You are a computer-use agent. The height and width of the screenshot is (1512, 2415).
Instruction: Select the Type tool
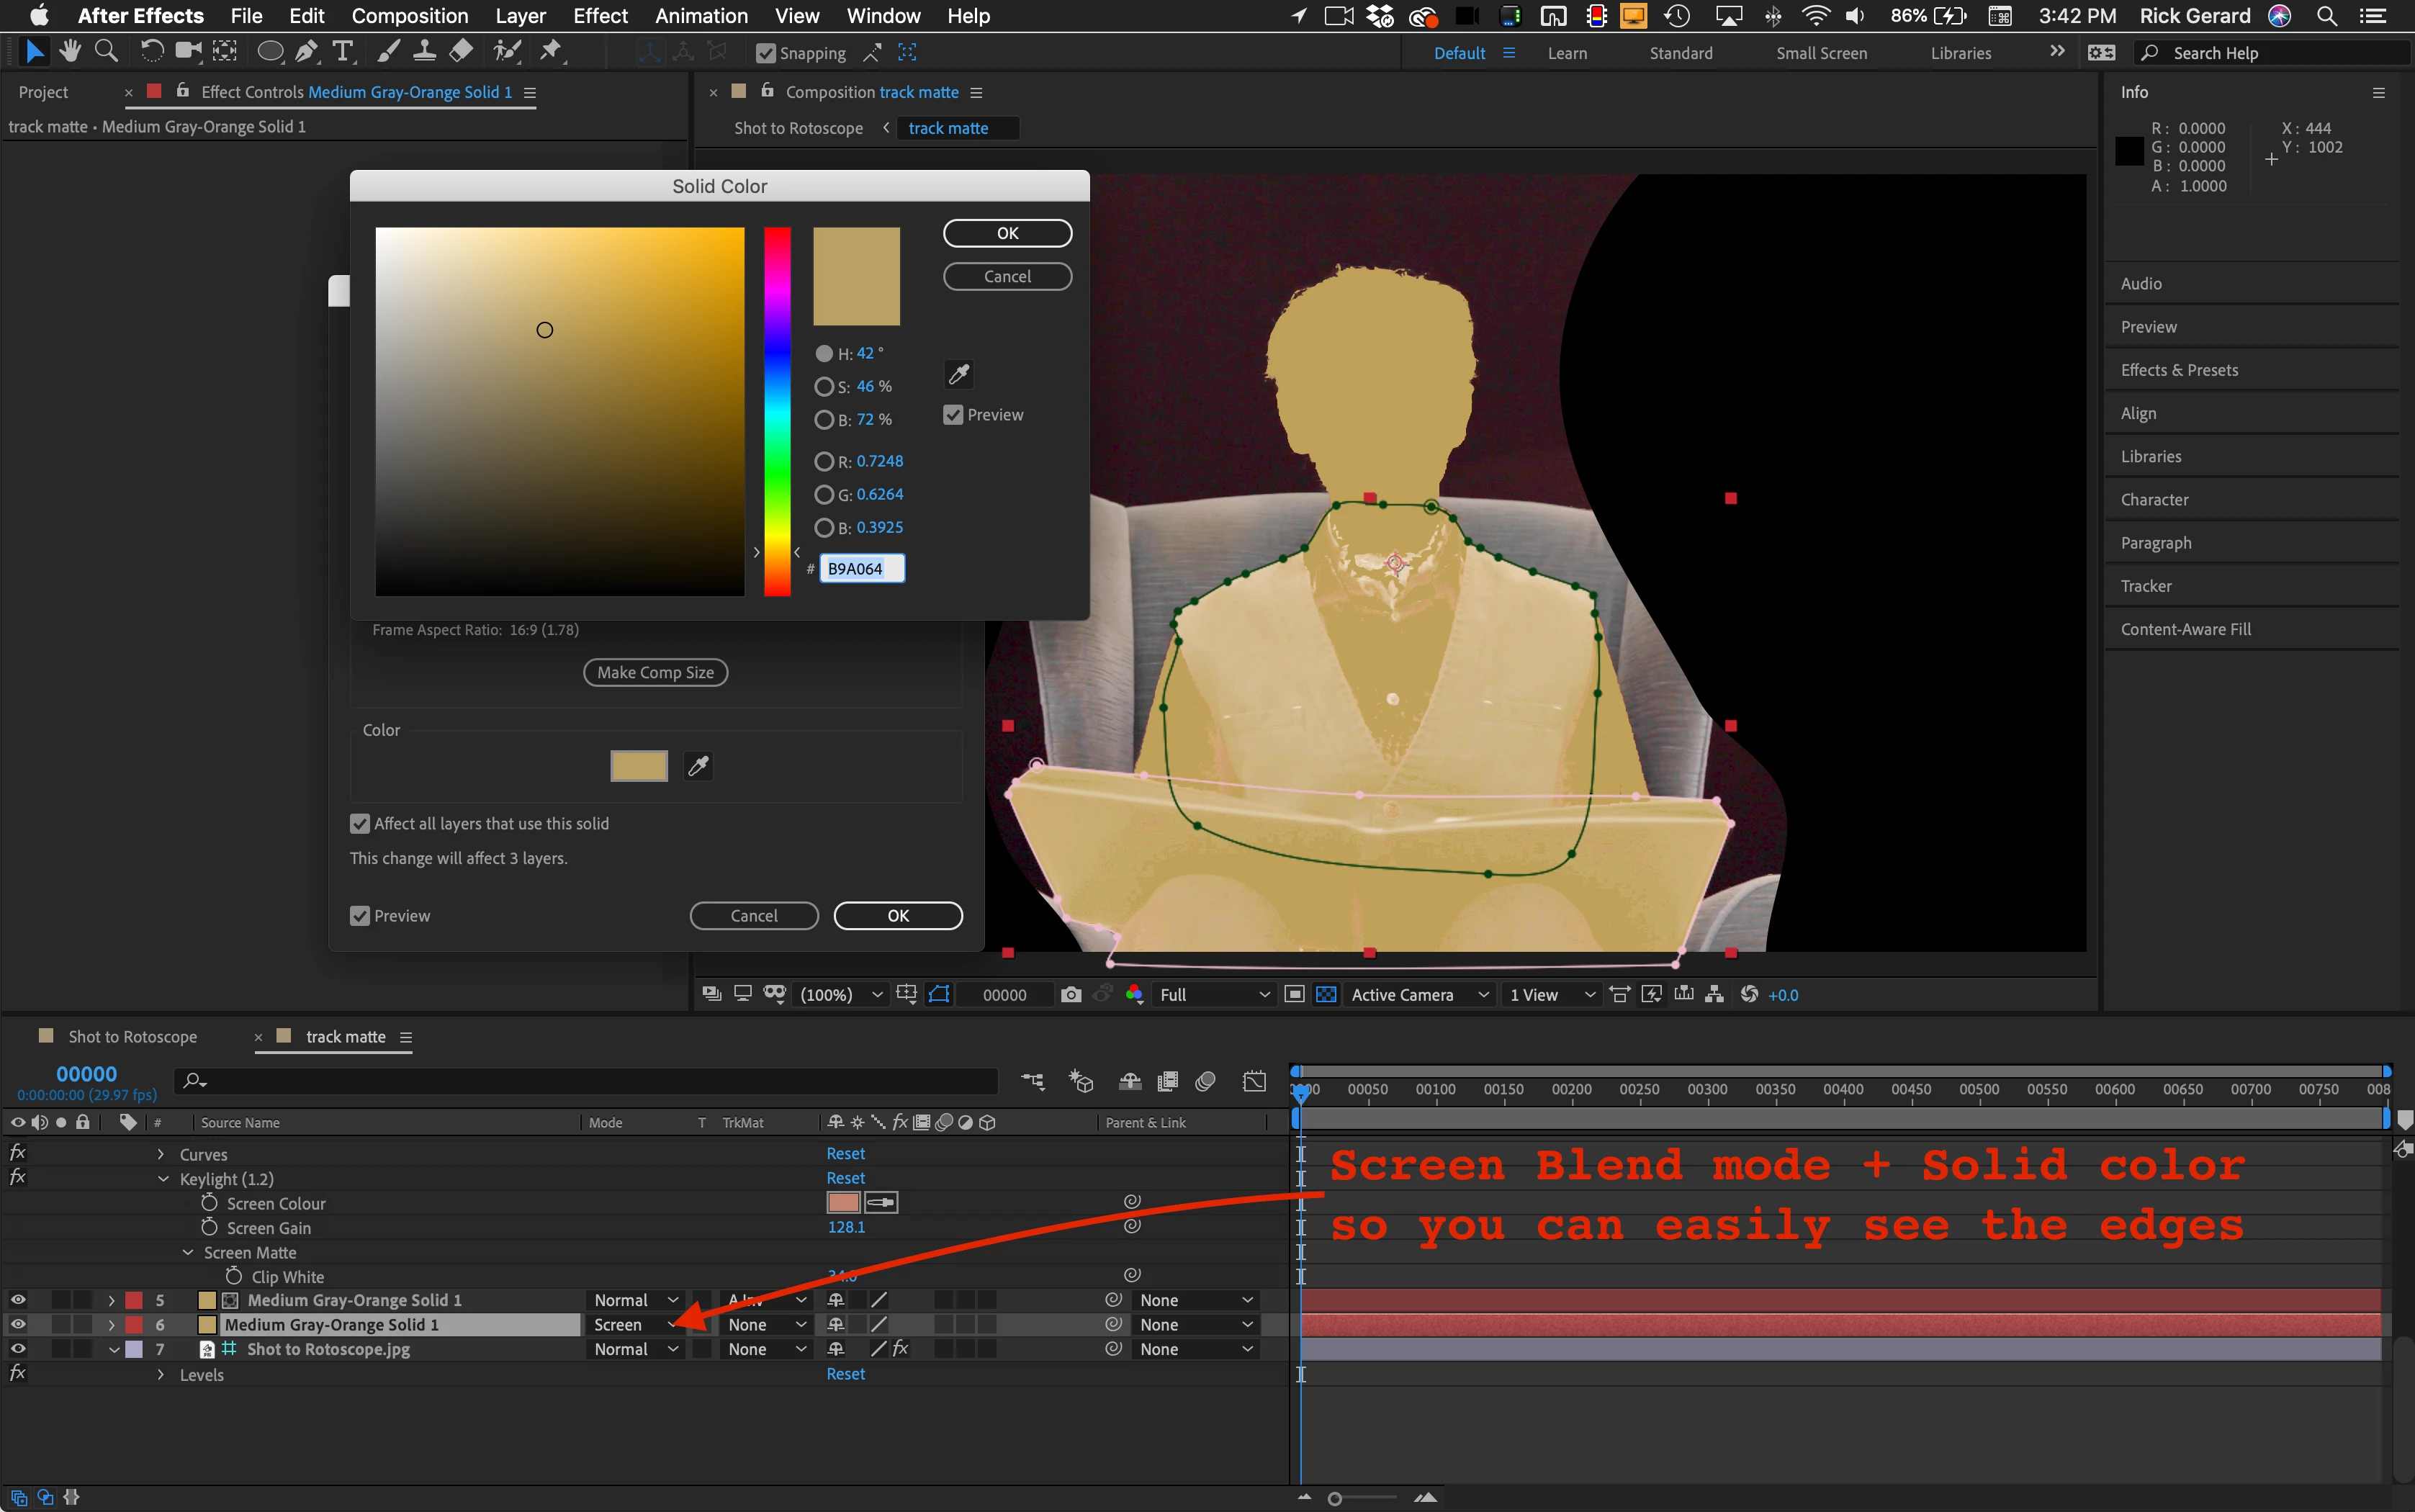pyautogui.click(x=343, y=51)
